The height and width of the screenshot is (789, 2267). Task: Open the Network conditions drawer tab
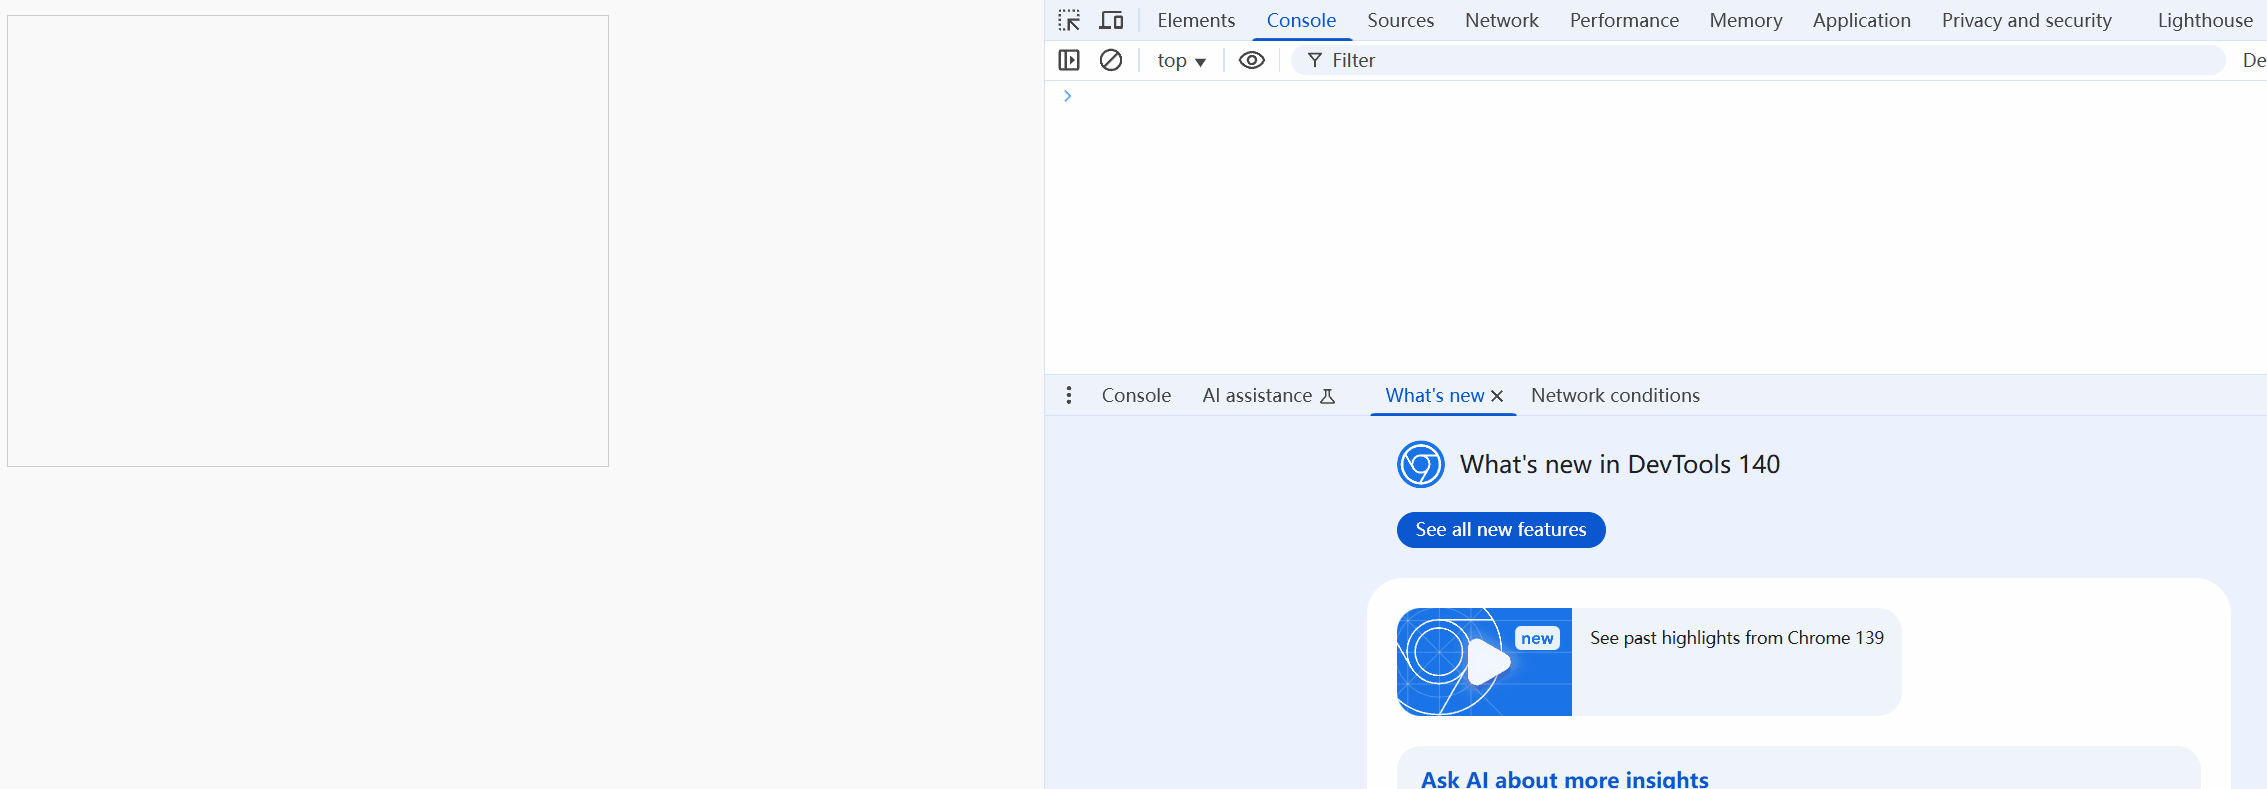(x=1615, y=395)
